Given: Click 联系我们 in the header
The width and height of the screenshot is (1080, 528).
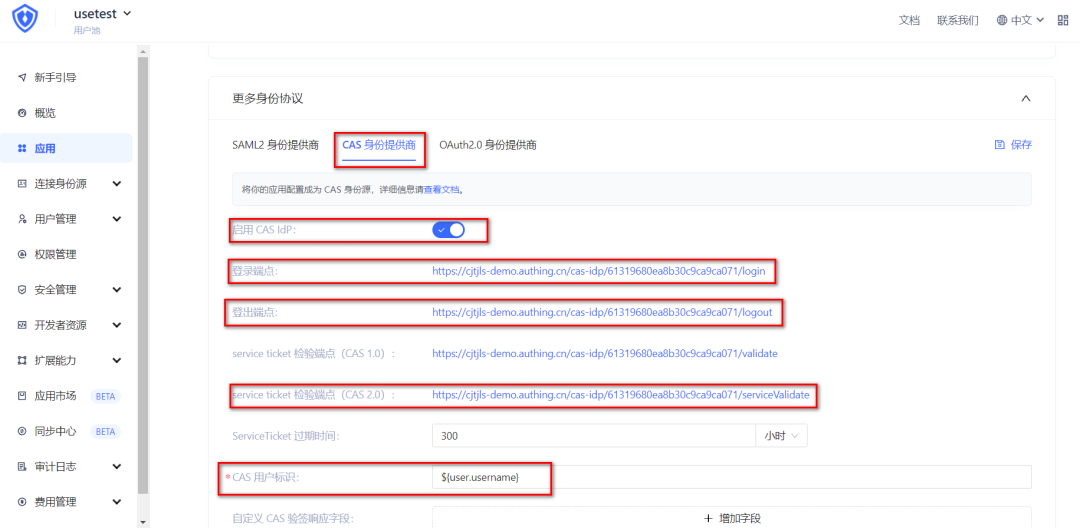Looking at the screenshot, I should tap(957, 20).
